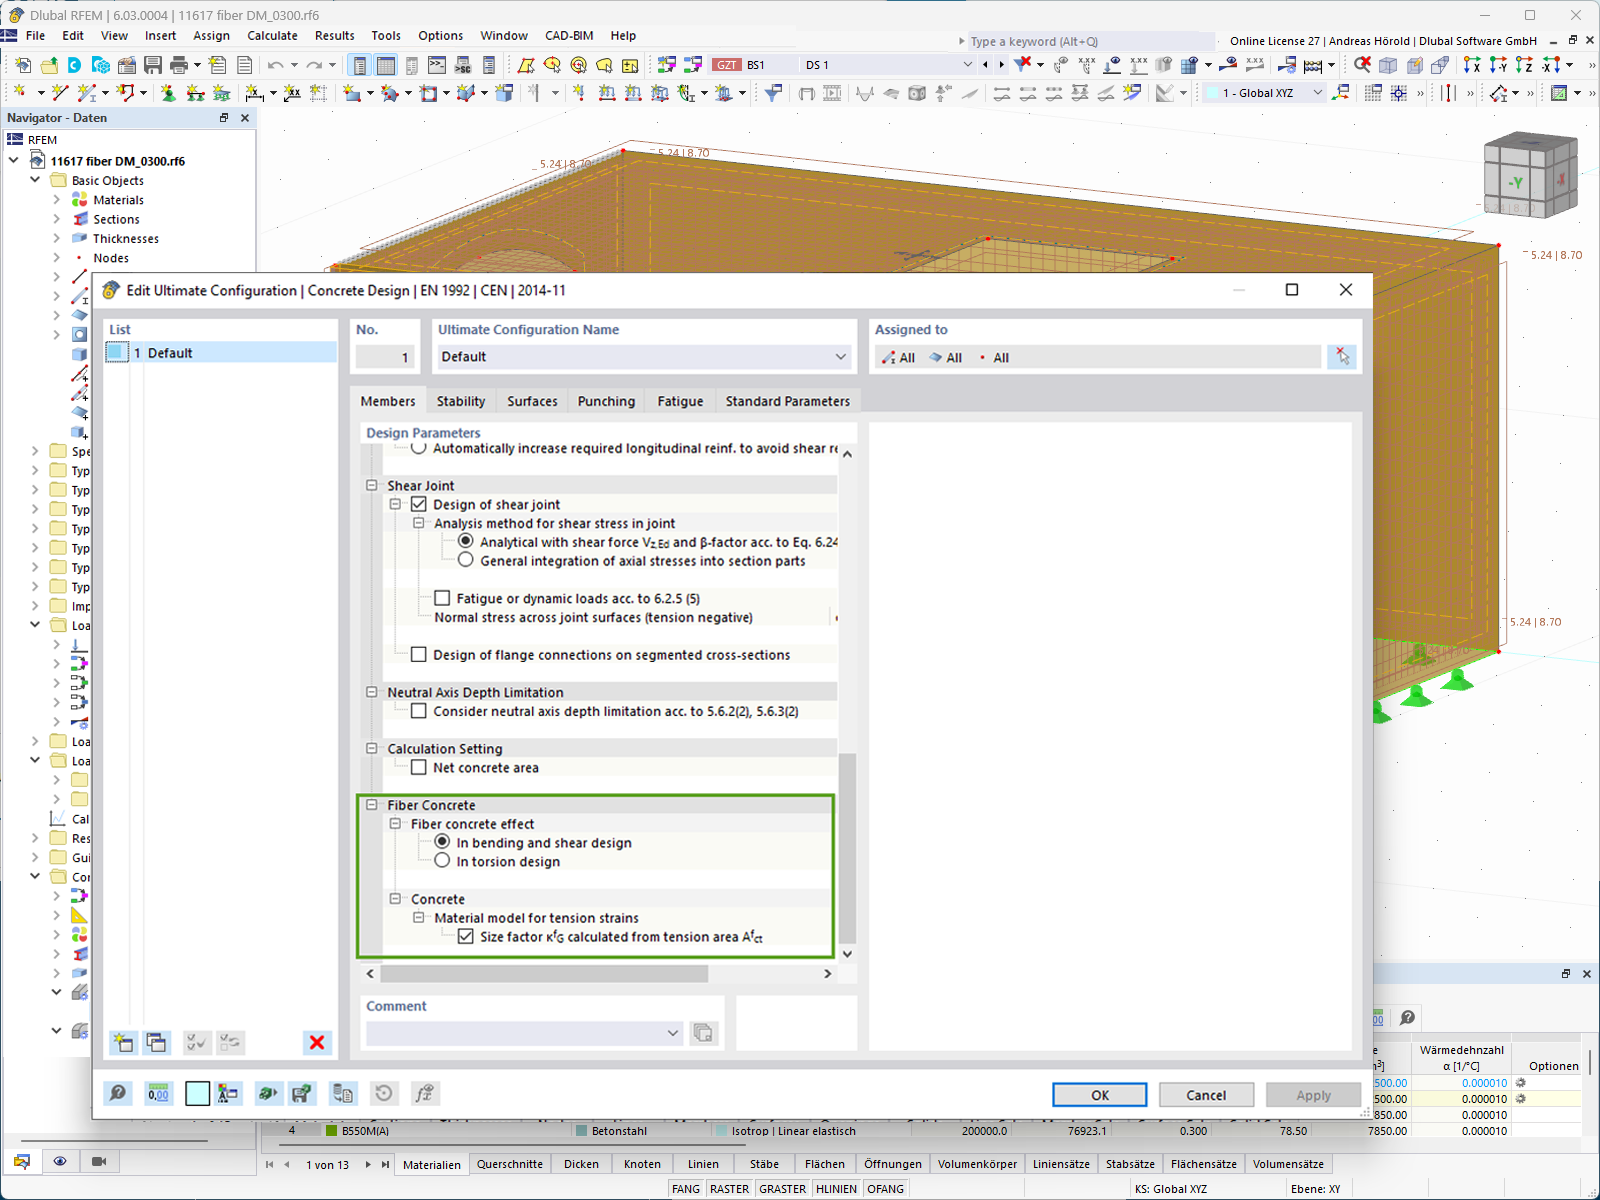The image size is (1600, 1200).
Task: Collapse the Shear Joint section
Action: click(372, 485)
